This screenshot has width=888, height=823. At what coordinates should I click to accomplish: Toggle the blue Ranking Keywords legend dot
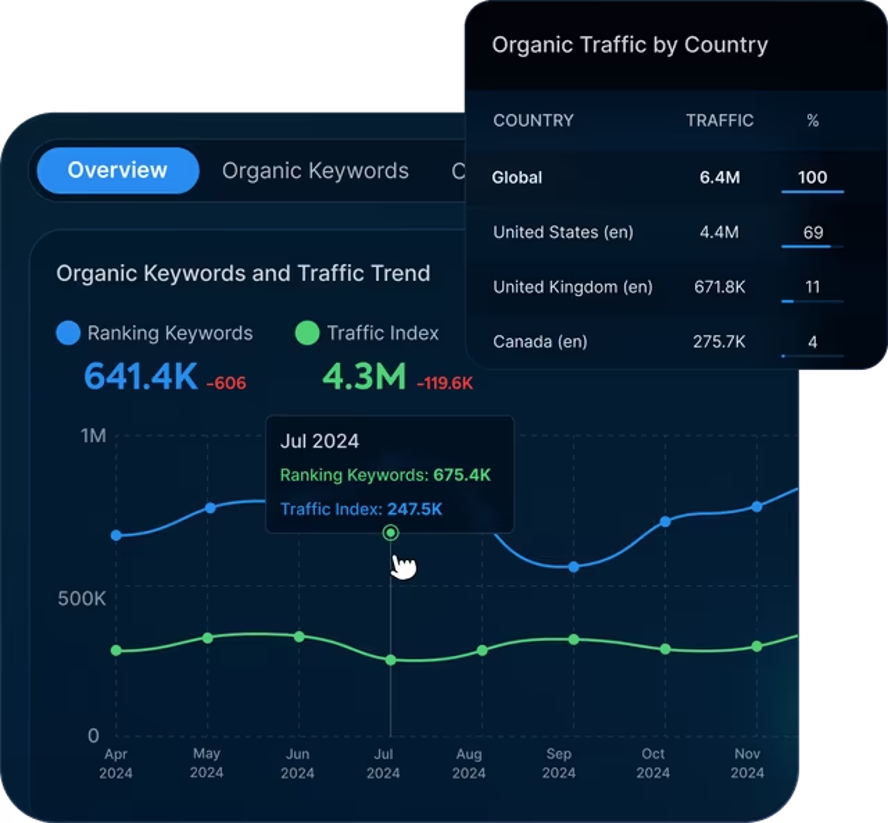[x=69, y=332]
